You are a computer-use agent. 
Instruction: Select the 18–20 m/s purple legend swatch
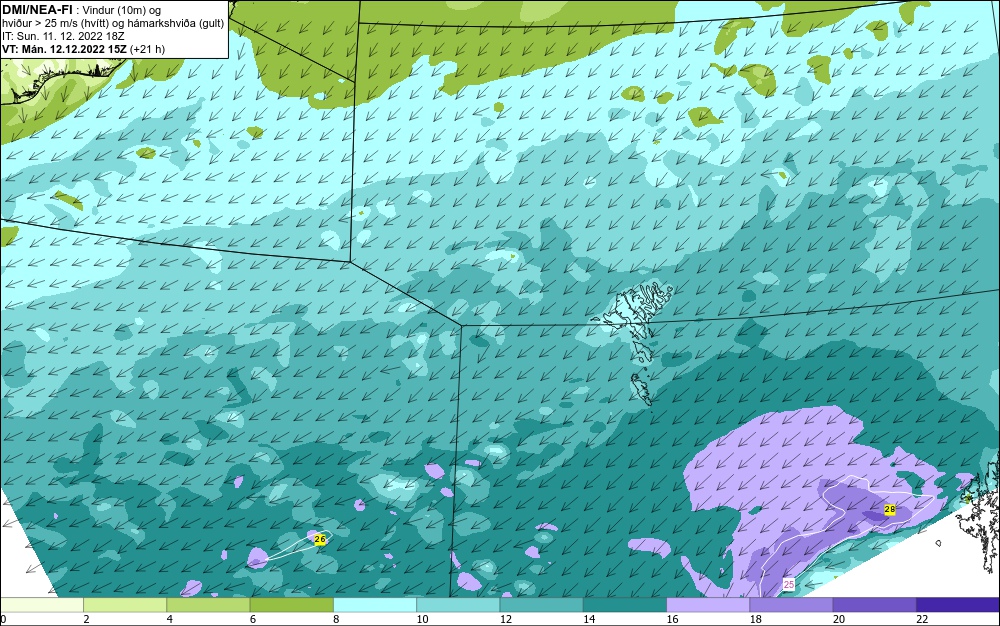791,605
